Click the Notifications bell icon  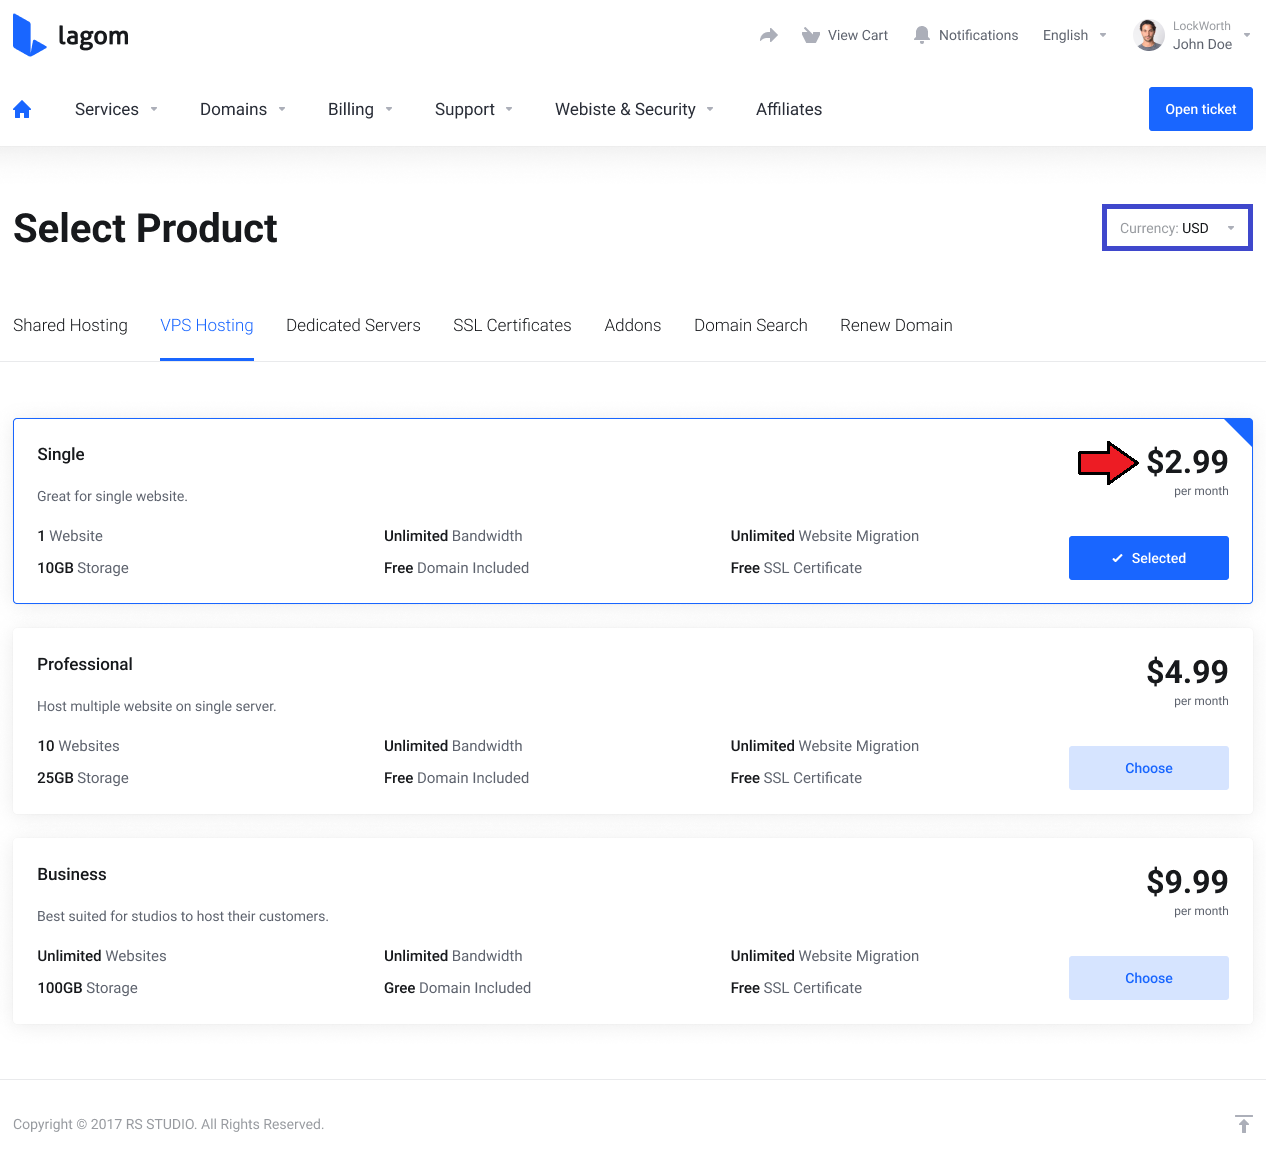pyautogui.click(x=922, y=35)
